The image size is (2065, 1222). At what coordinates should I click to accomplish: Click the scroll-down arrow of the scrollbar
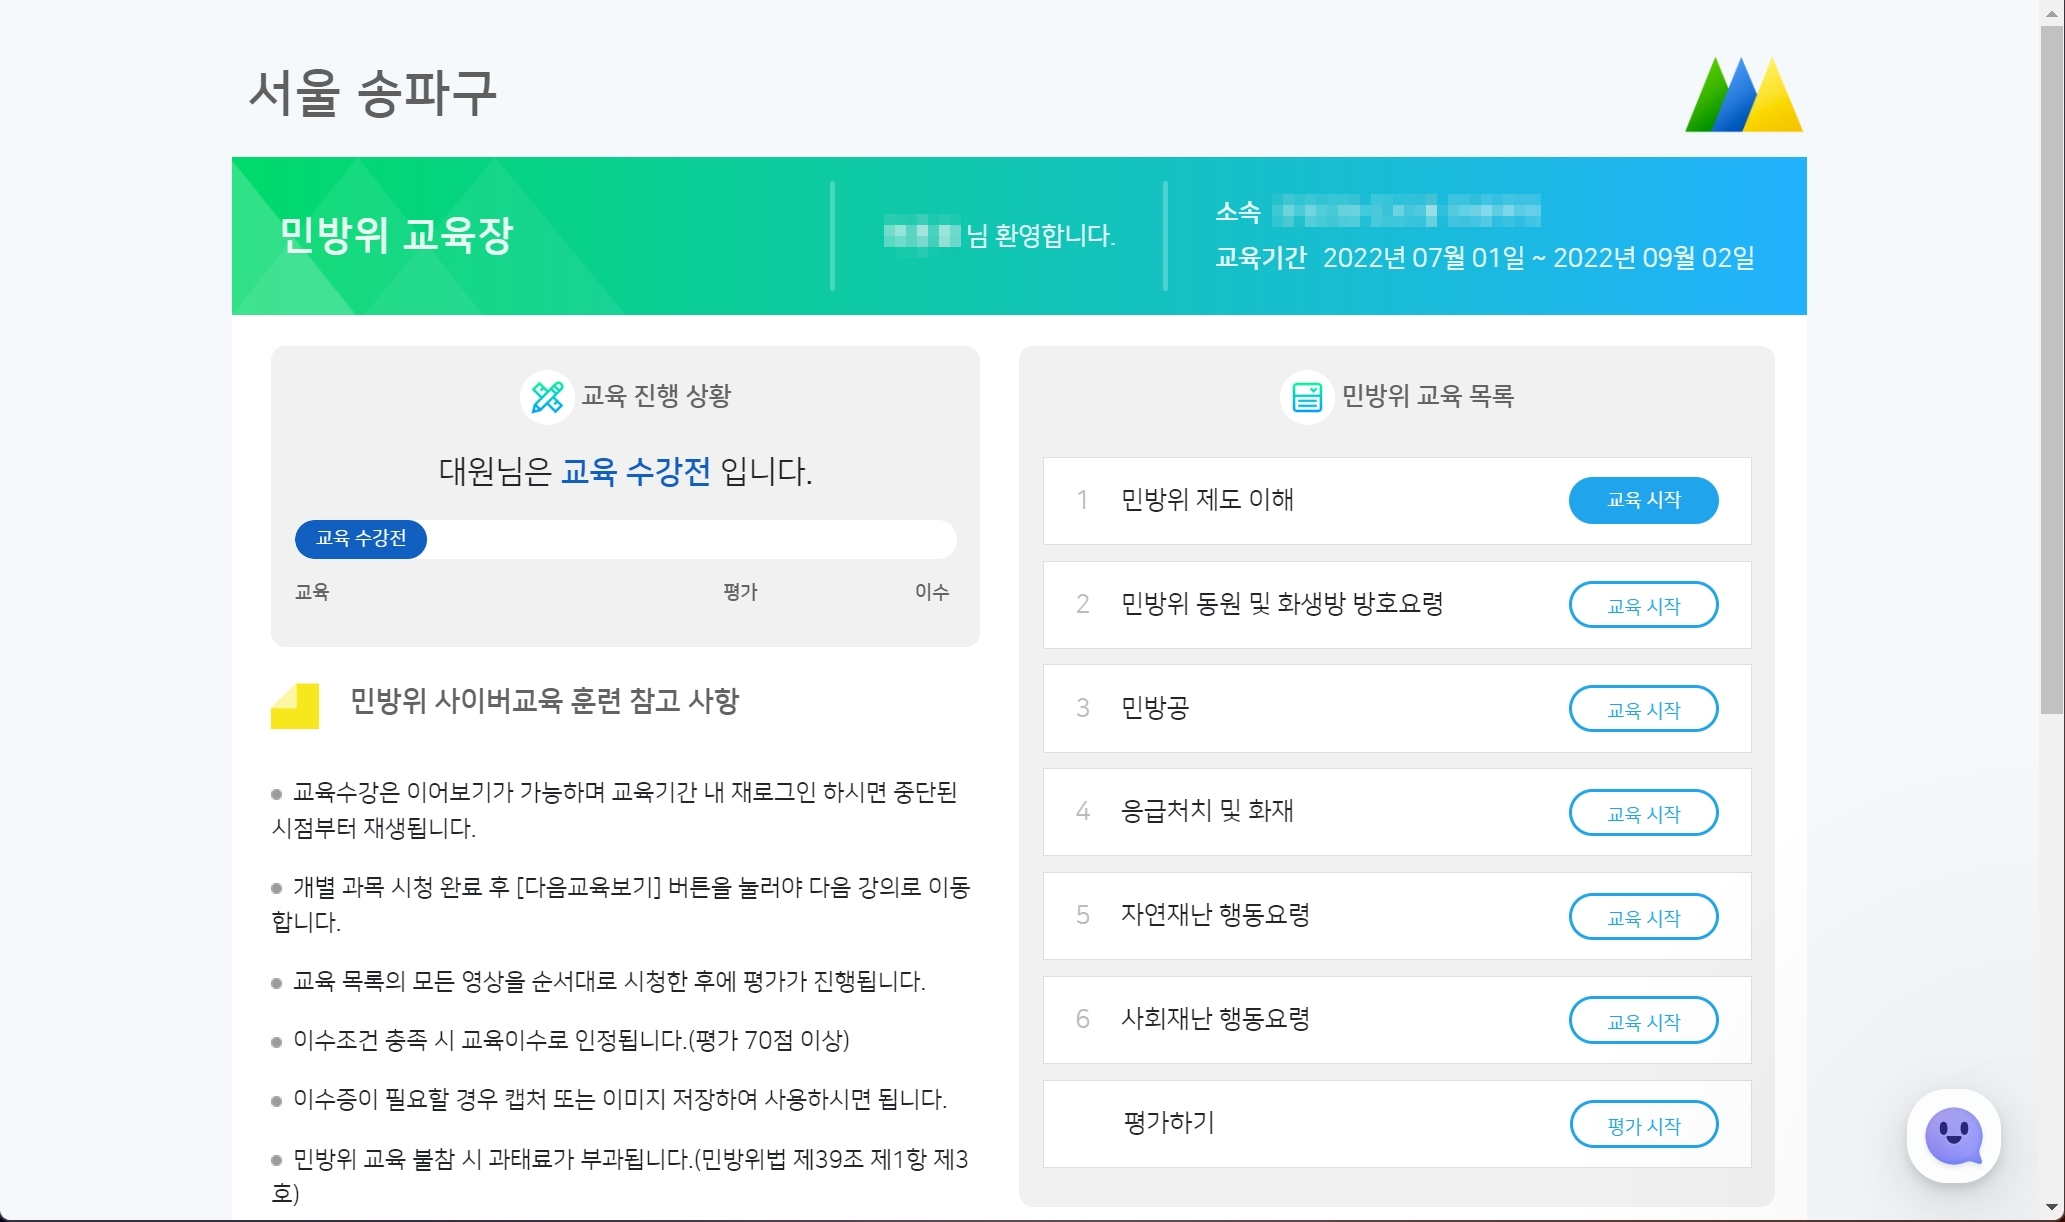[x=2052, y=1209]
